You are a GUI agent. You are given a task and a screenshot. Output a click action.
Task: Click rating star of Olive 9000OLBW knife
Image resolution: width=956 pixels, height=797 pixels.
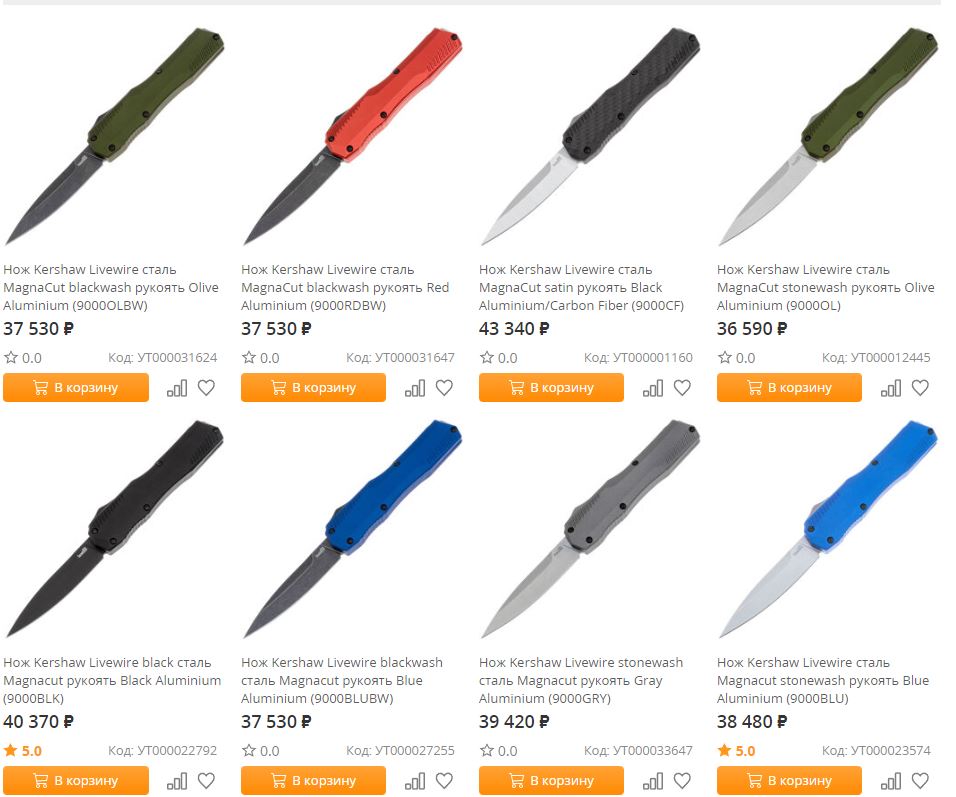tap(10, 357)
